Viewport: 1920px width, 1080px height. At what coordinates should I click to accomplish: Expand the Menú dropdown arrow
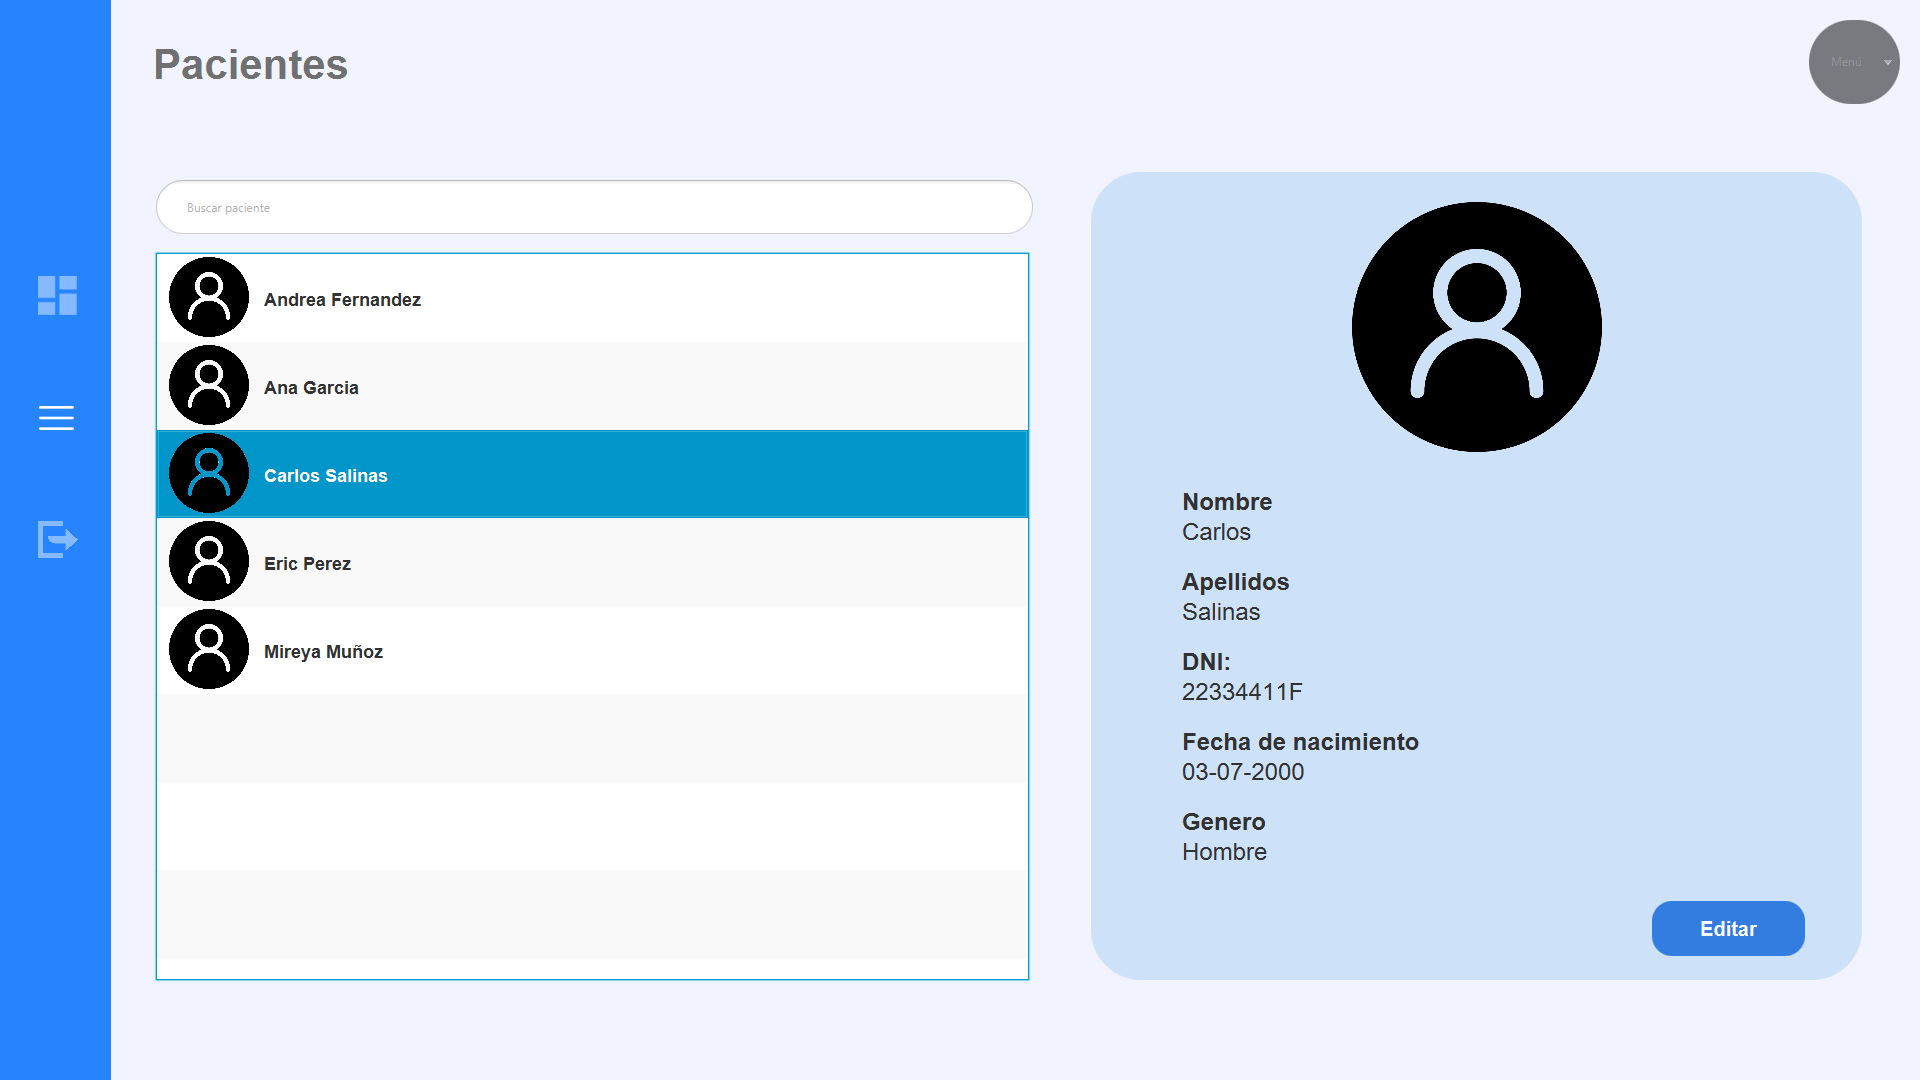point(1887,63)
